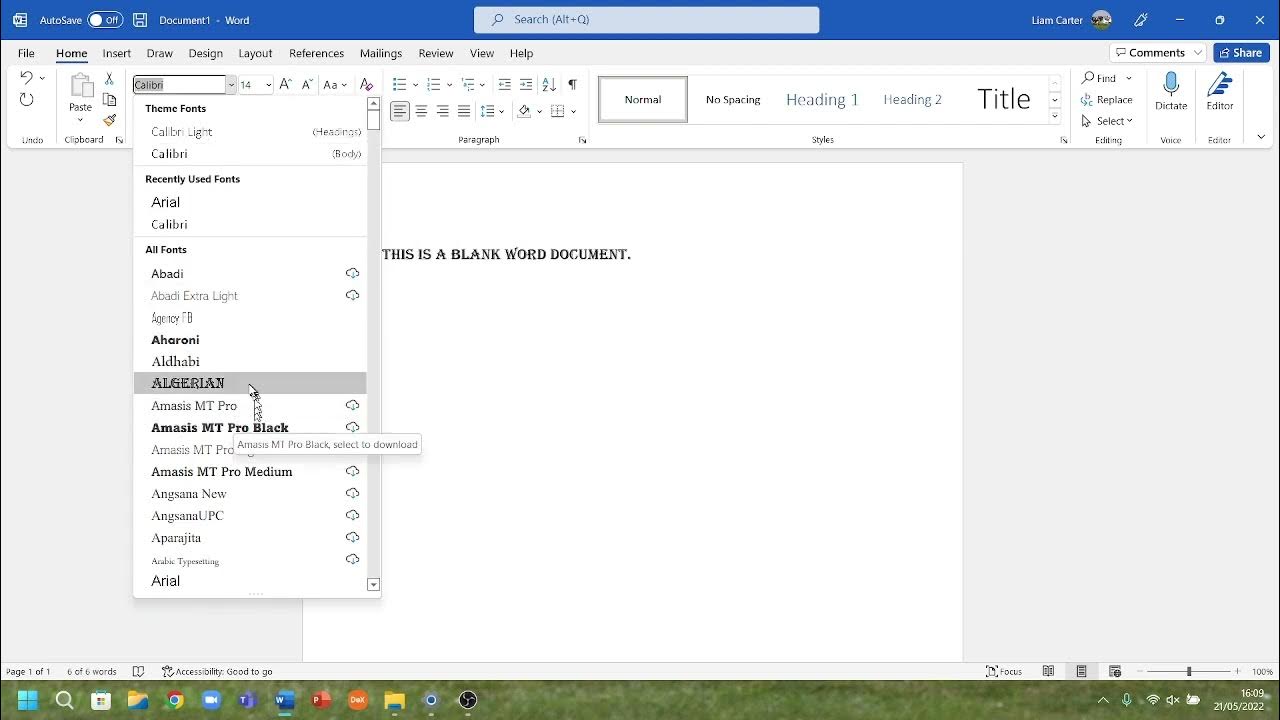The image size is (1280, 720).
Task: Apply the No Spacing style
Action: click(x=733, y=99)
